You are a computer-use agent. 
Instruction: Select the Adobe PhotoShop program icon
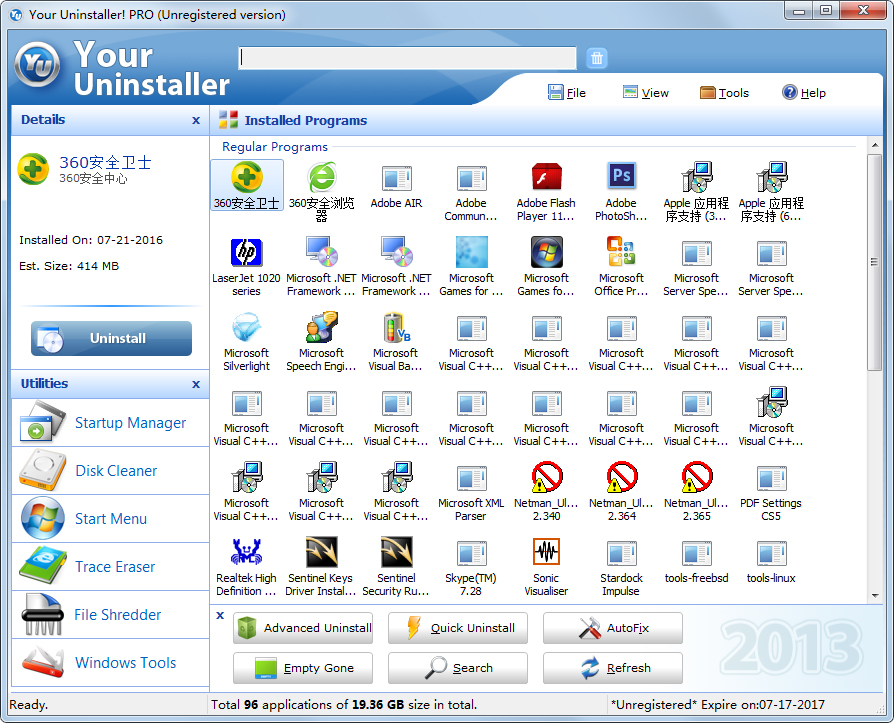(621, 178)
